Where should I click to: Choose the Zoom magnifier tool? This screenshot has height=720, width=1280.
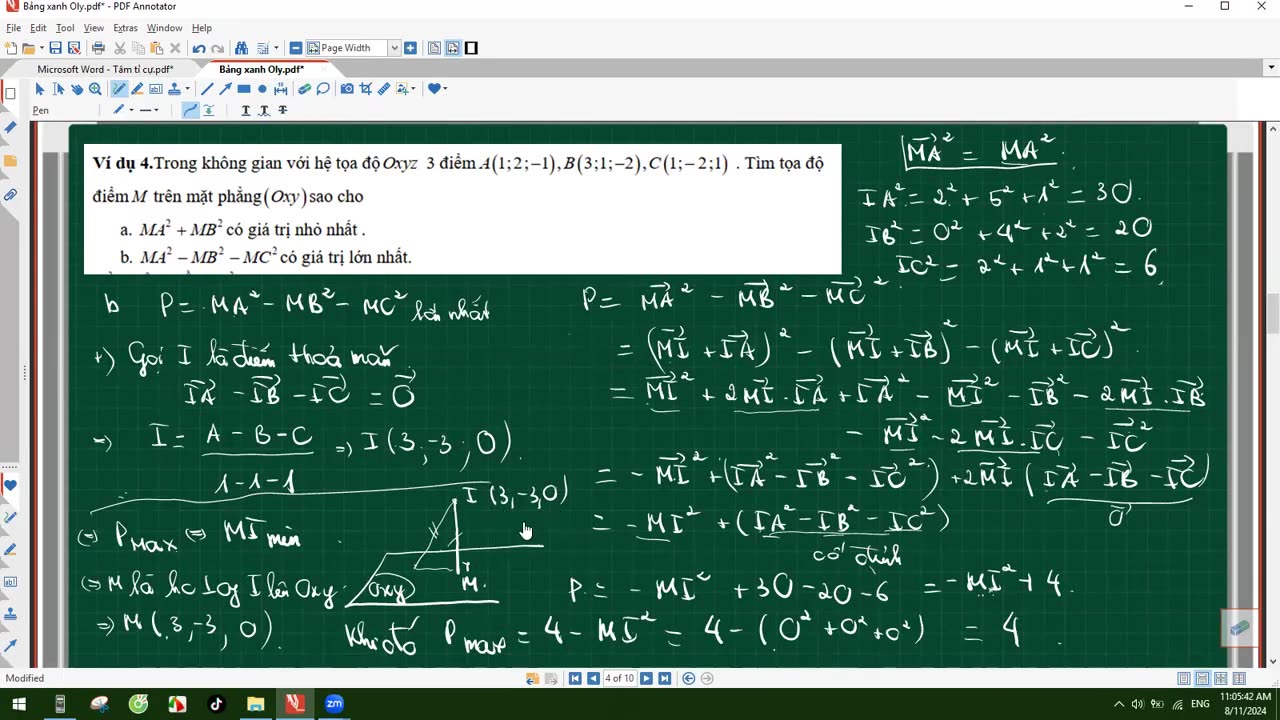[95, 89]
